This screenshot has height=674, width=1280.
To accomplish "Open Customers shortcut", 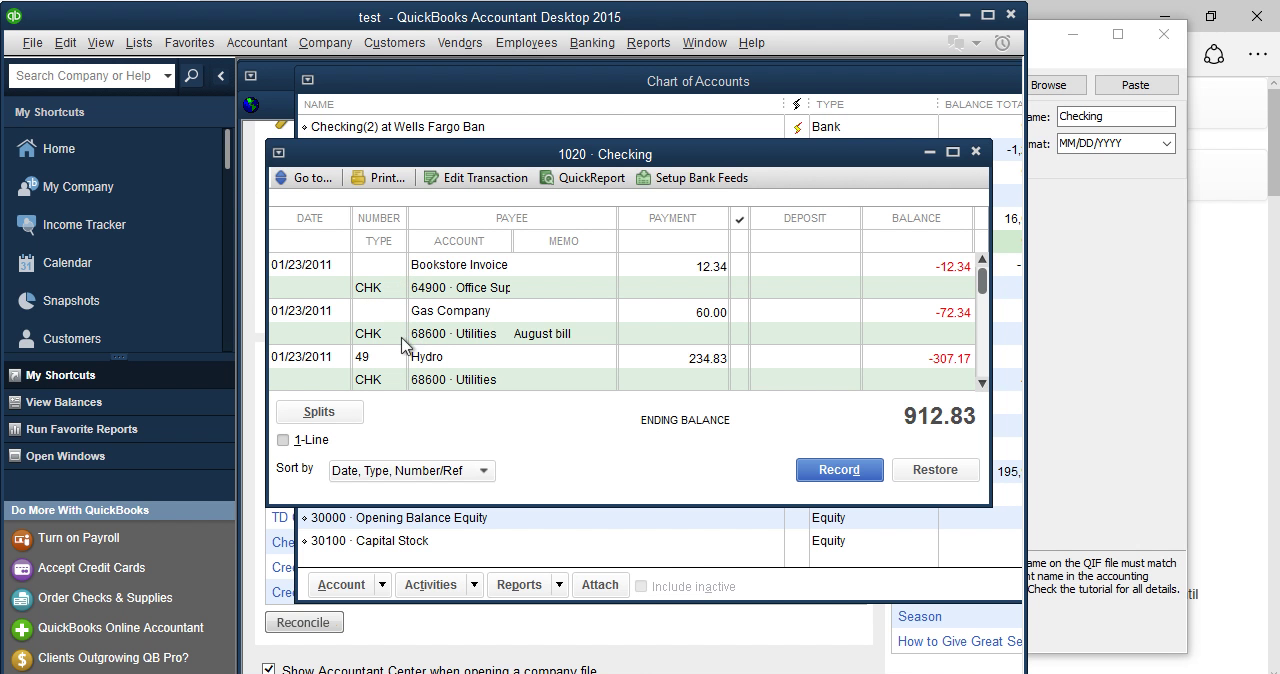I will pyautogui.click(x=71, y=339).
